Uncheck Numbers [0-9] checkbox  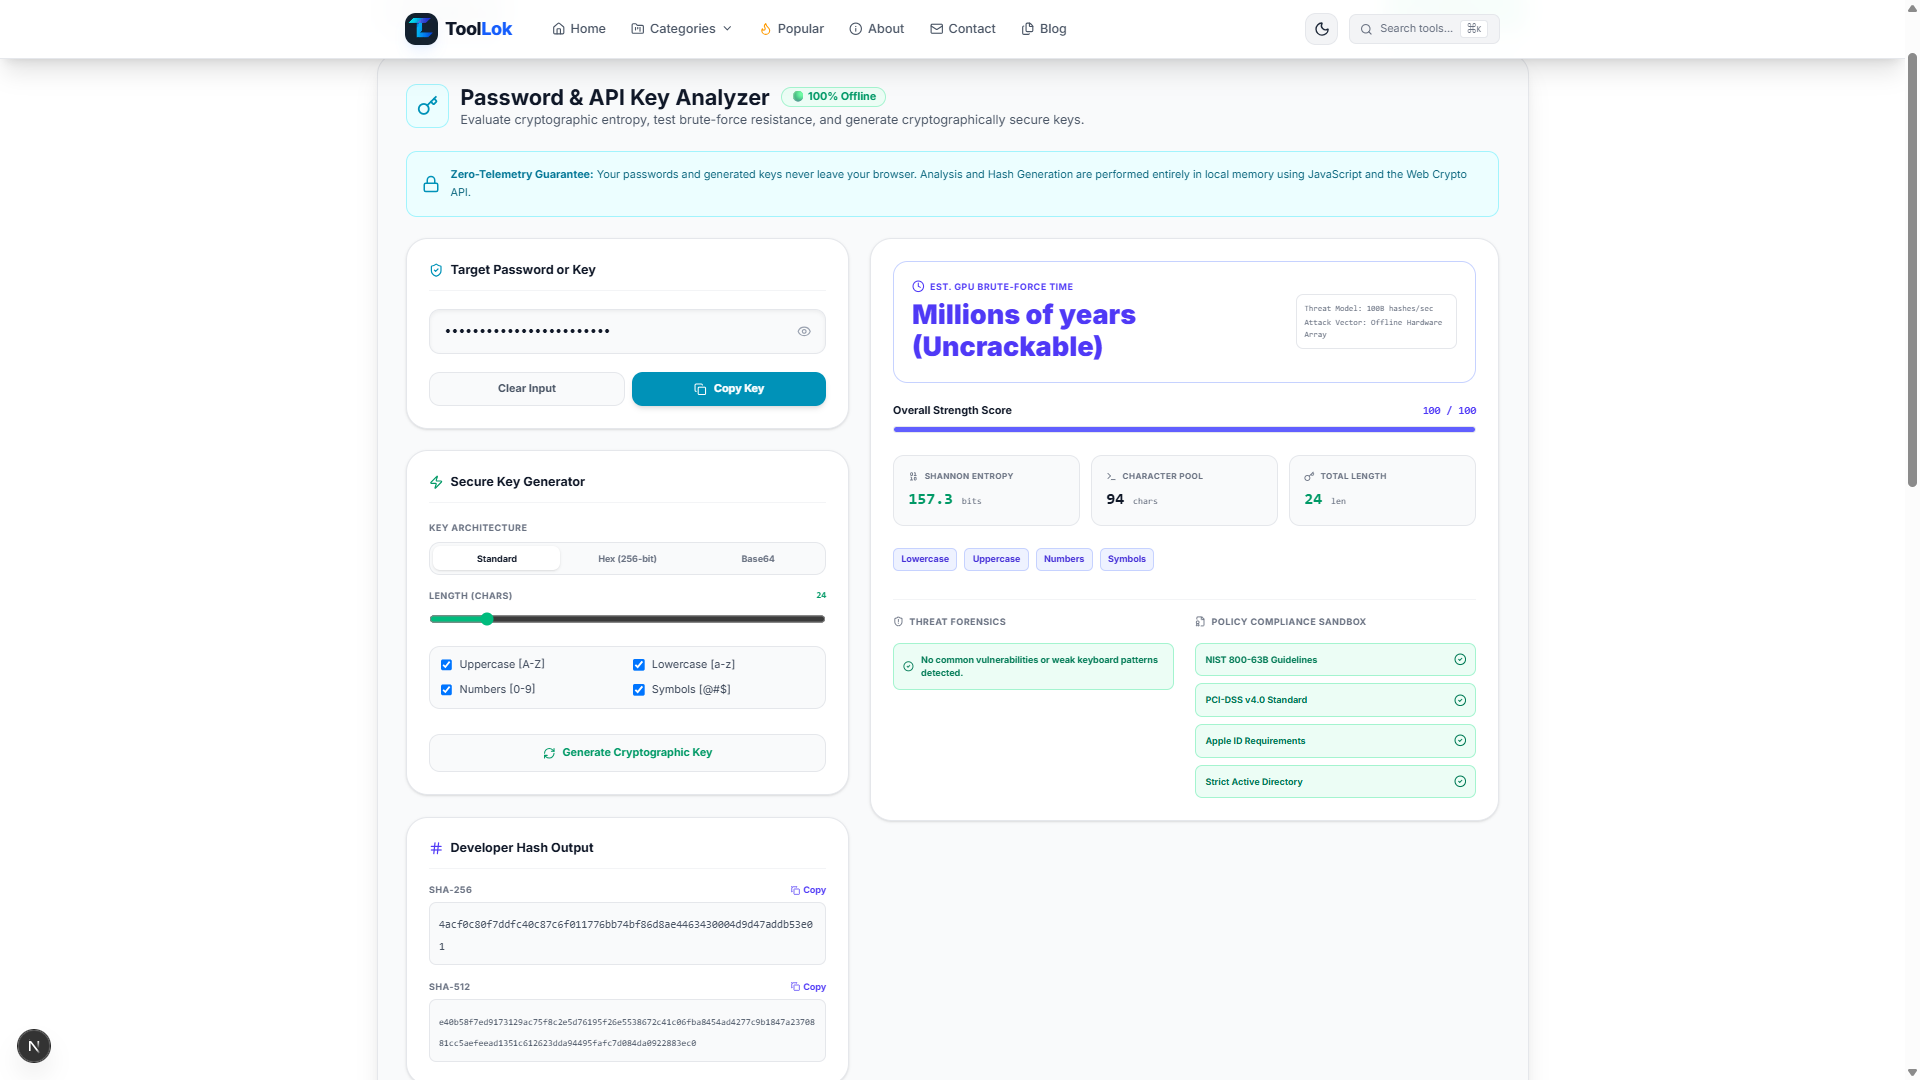446,690
